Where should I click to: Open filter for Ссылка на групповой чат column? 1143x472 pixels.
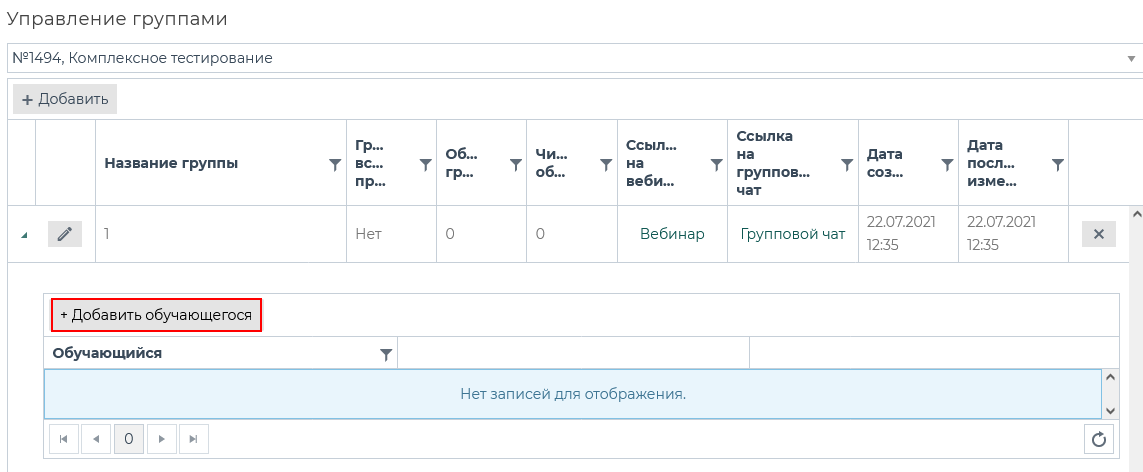(x=846, y=165)
